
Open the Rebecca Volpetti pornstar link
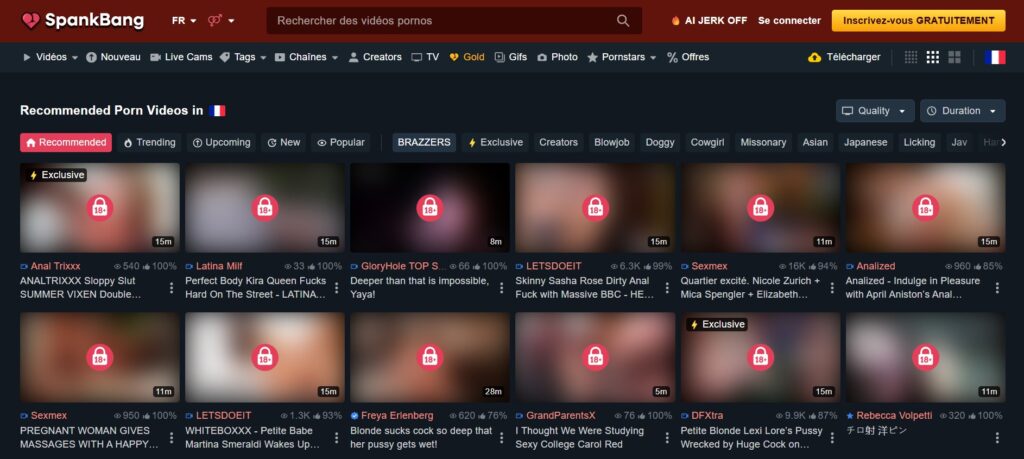point(894,416)
